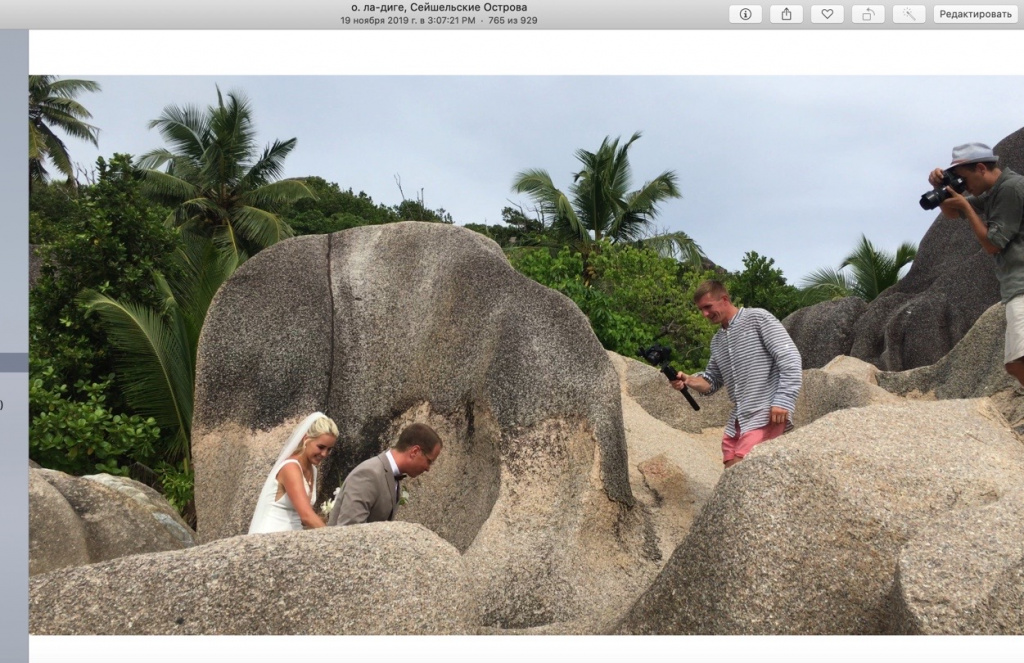This screenshot has width=1024, height=663.
Task: Click the Share icon in the toolbar
Action: [x=786, y=14]
